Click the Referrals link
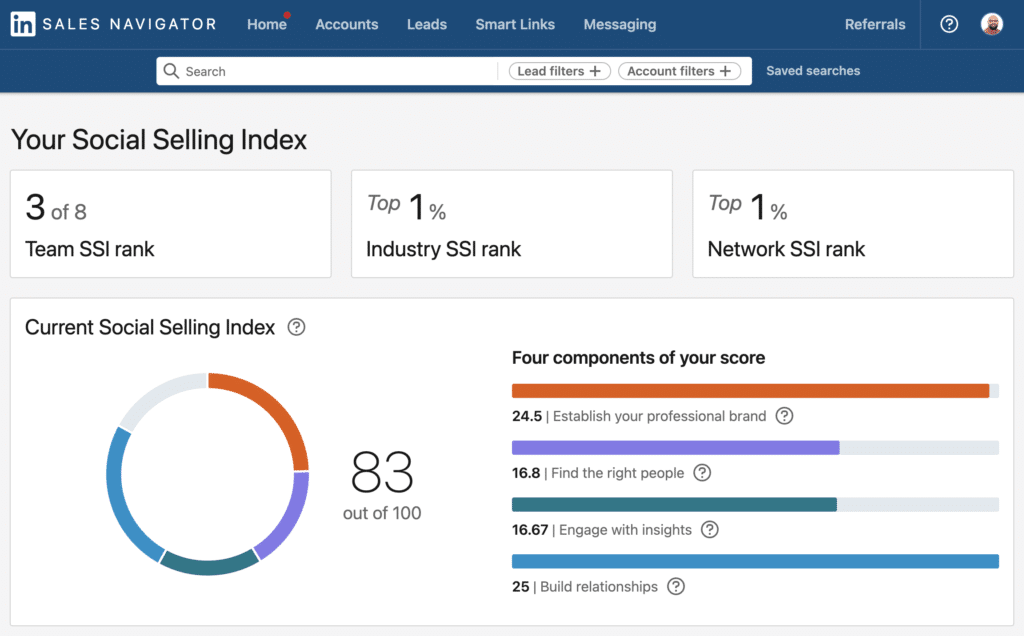The width and height of the screenshot is (1024, 636). point(875,24)
